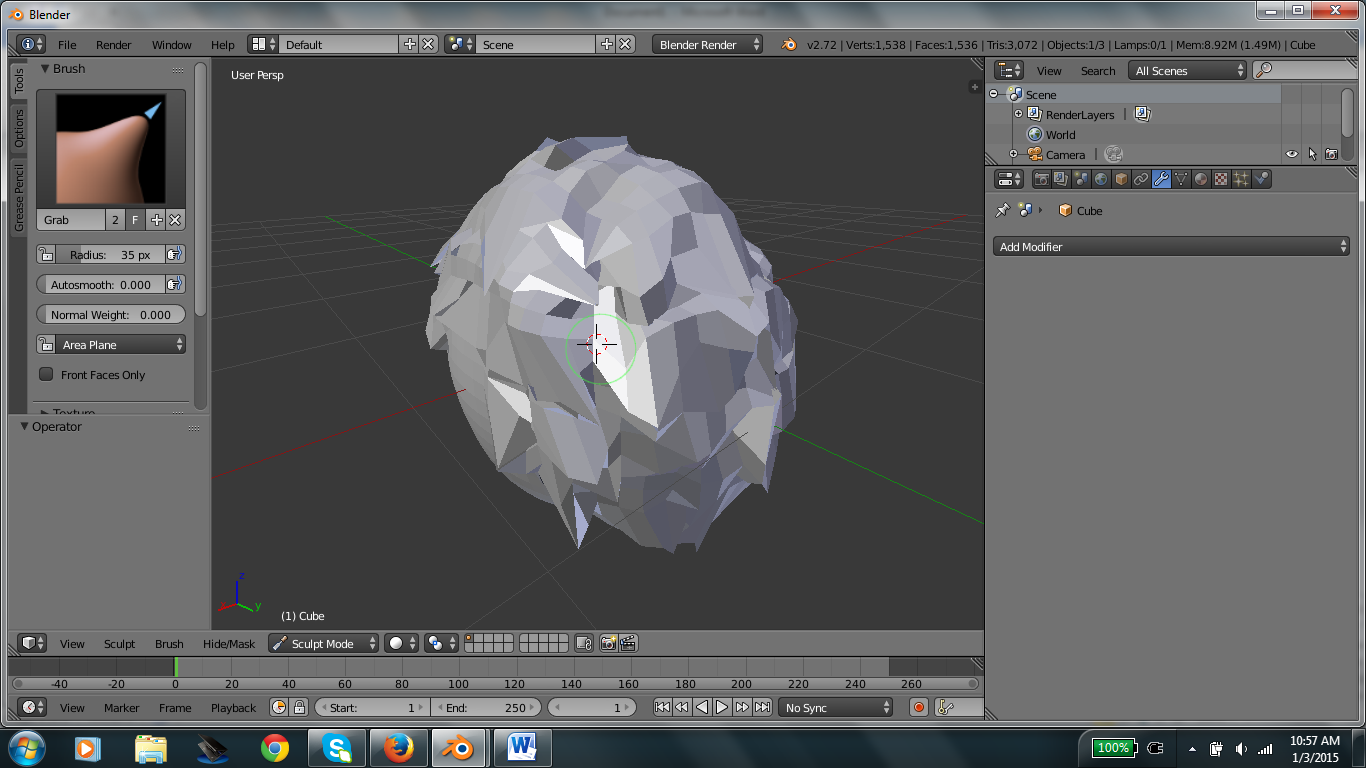Open viewport shading sphere dropdown
This screenshot has width=1366, height=768.
(402, 643)
